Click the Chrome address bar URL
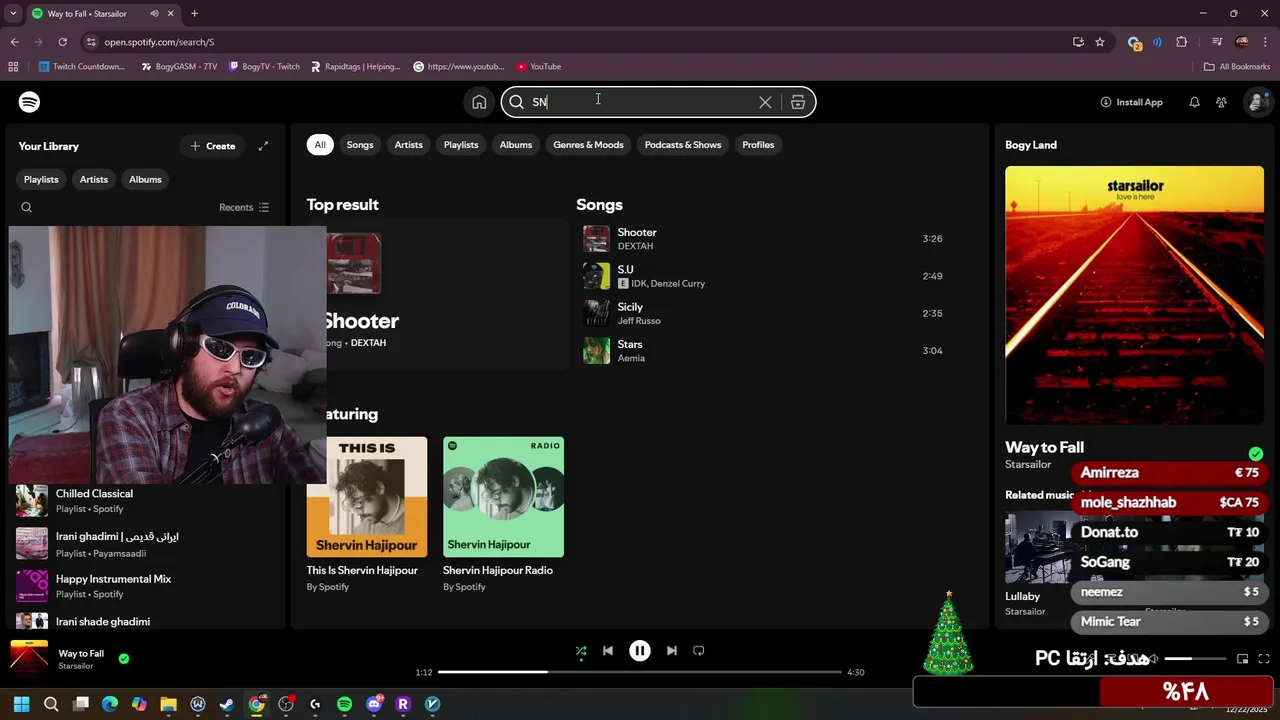1280x720 pixels. click(159, 42)
